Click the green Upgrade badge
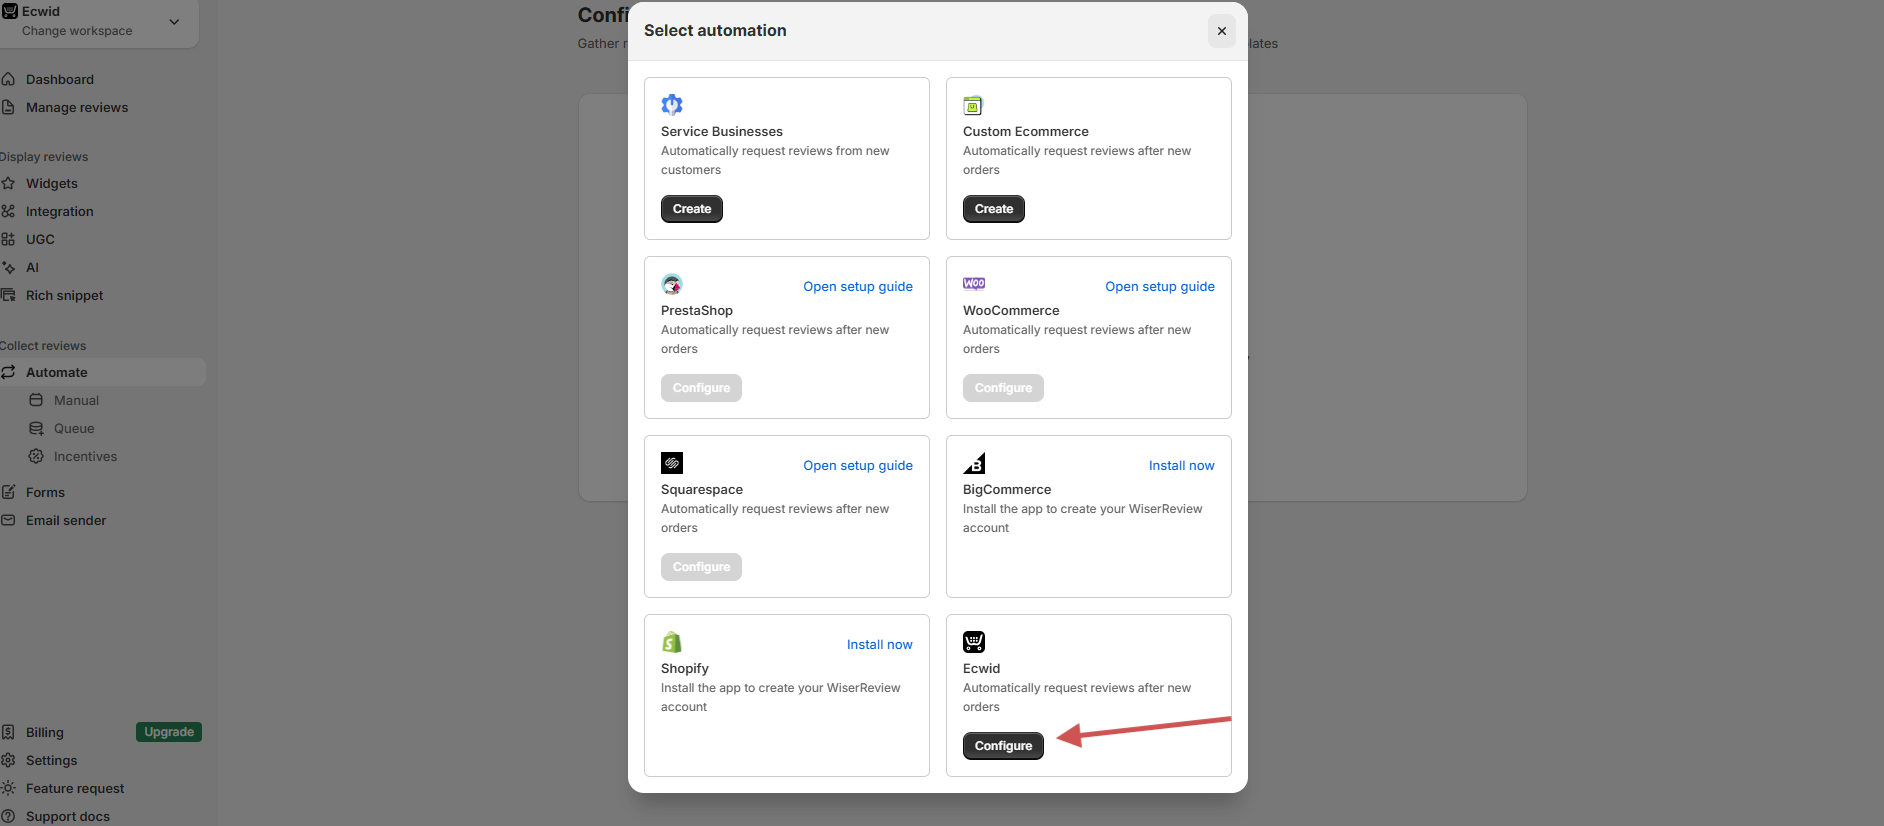 (169, 732)
